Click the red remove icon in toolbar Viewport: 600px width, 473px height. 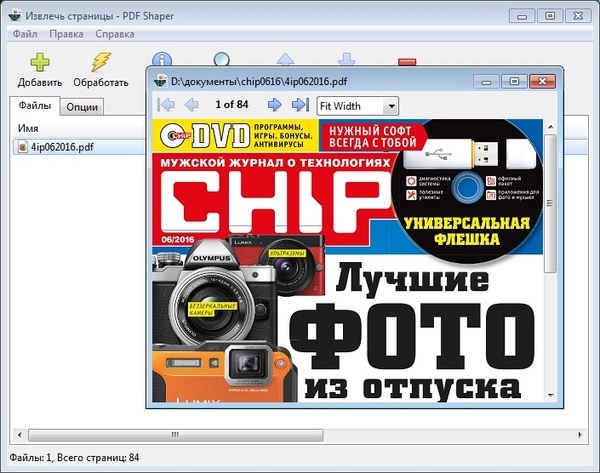click(407, 62)
